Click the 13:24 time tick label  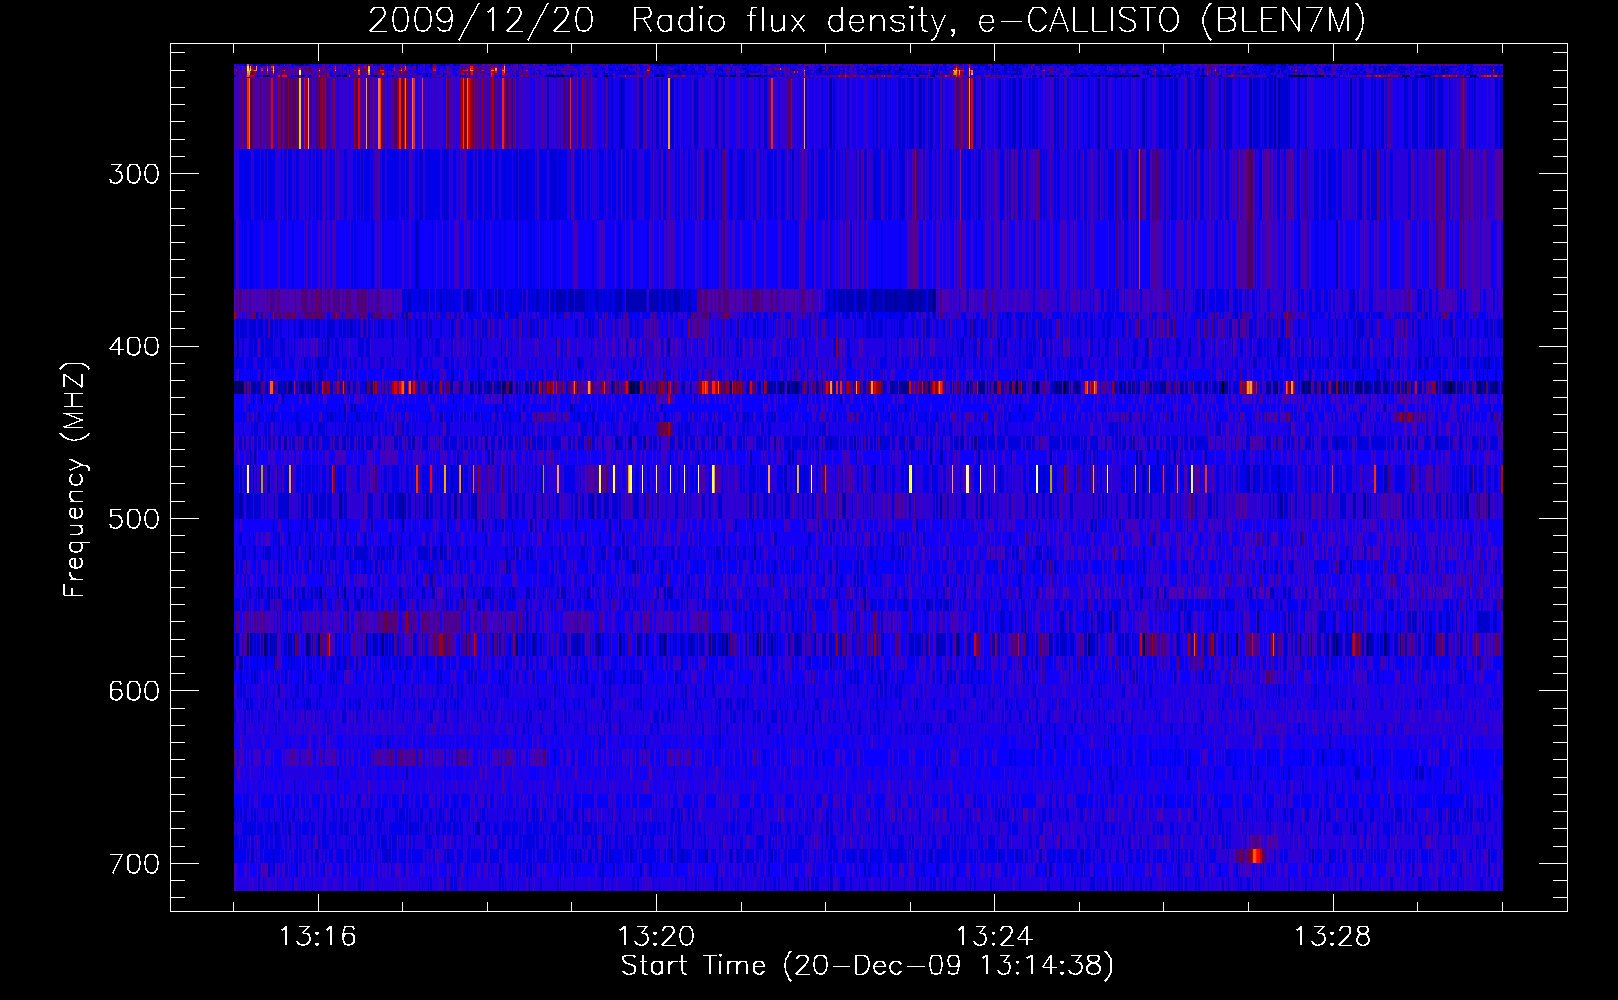point(994,937)
